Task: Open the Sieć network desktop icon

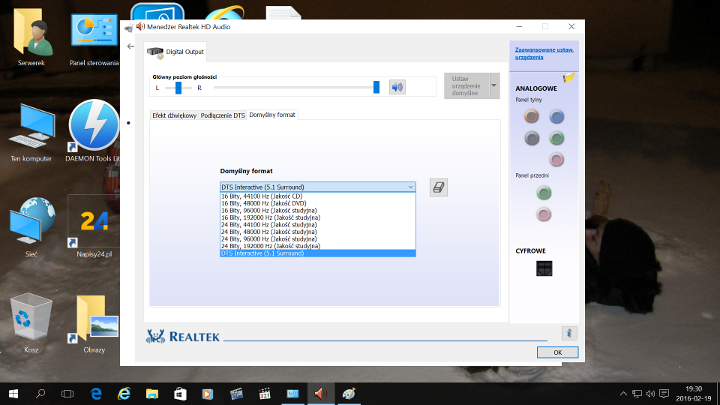Action: click(31, 227)
